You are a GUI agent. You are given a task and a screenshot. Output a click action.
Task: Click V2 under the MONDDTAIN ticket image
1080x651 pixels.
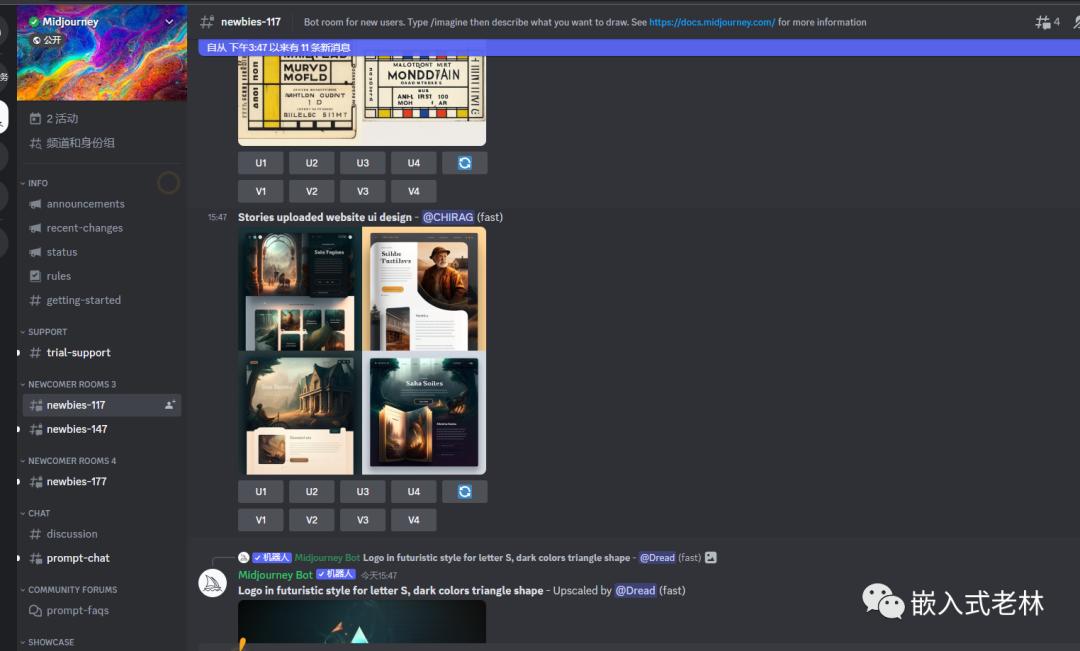pos(311,192)
